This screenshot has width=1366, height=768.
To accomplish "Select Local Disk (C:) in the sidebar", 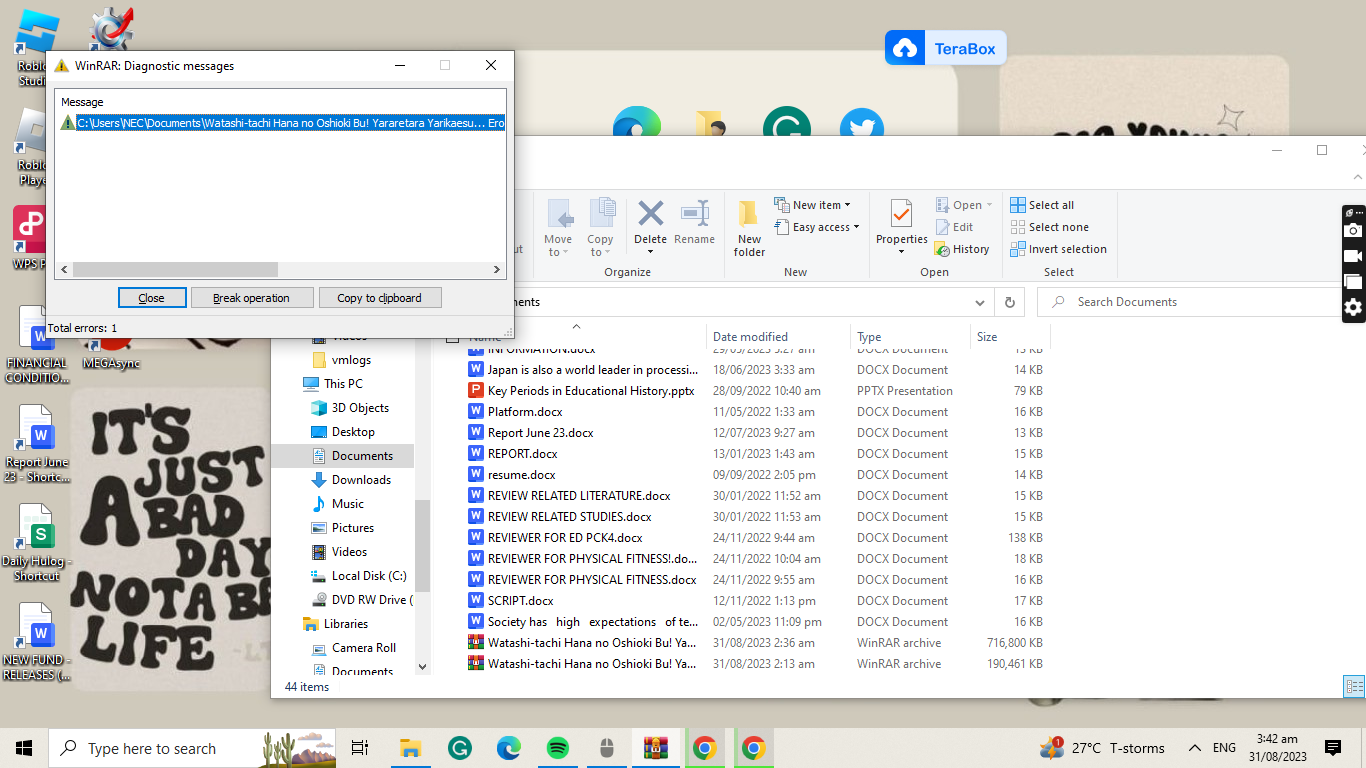I will click(x=368, y=576).
